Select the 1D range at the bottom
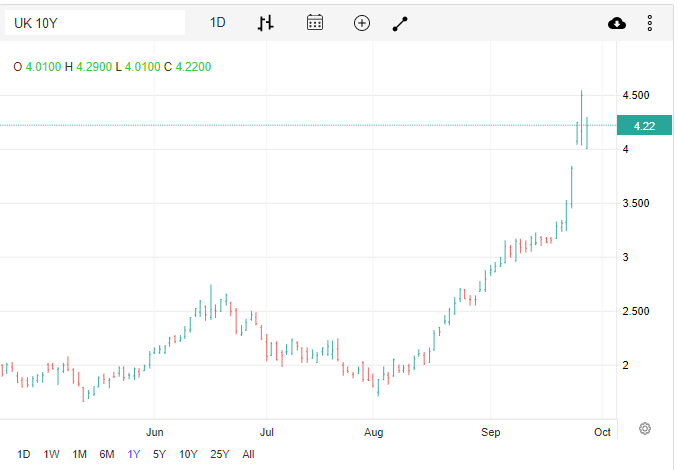678x470 pixels. (23, 454)
